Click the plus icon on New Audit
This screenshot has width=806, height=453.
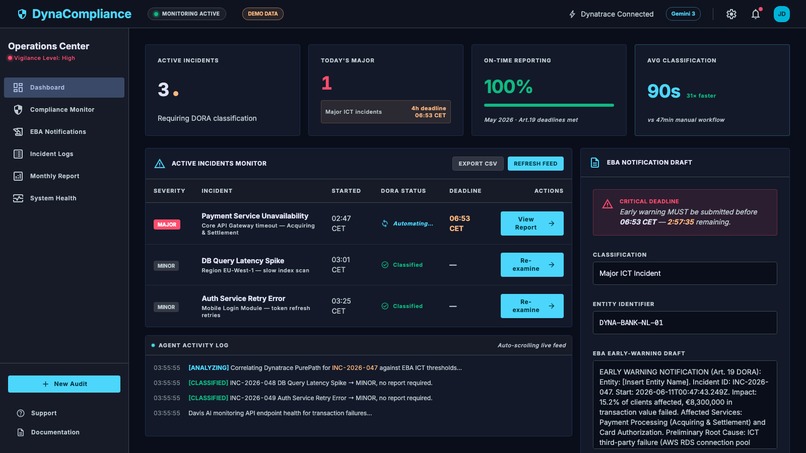[45, 384]
